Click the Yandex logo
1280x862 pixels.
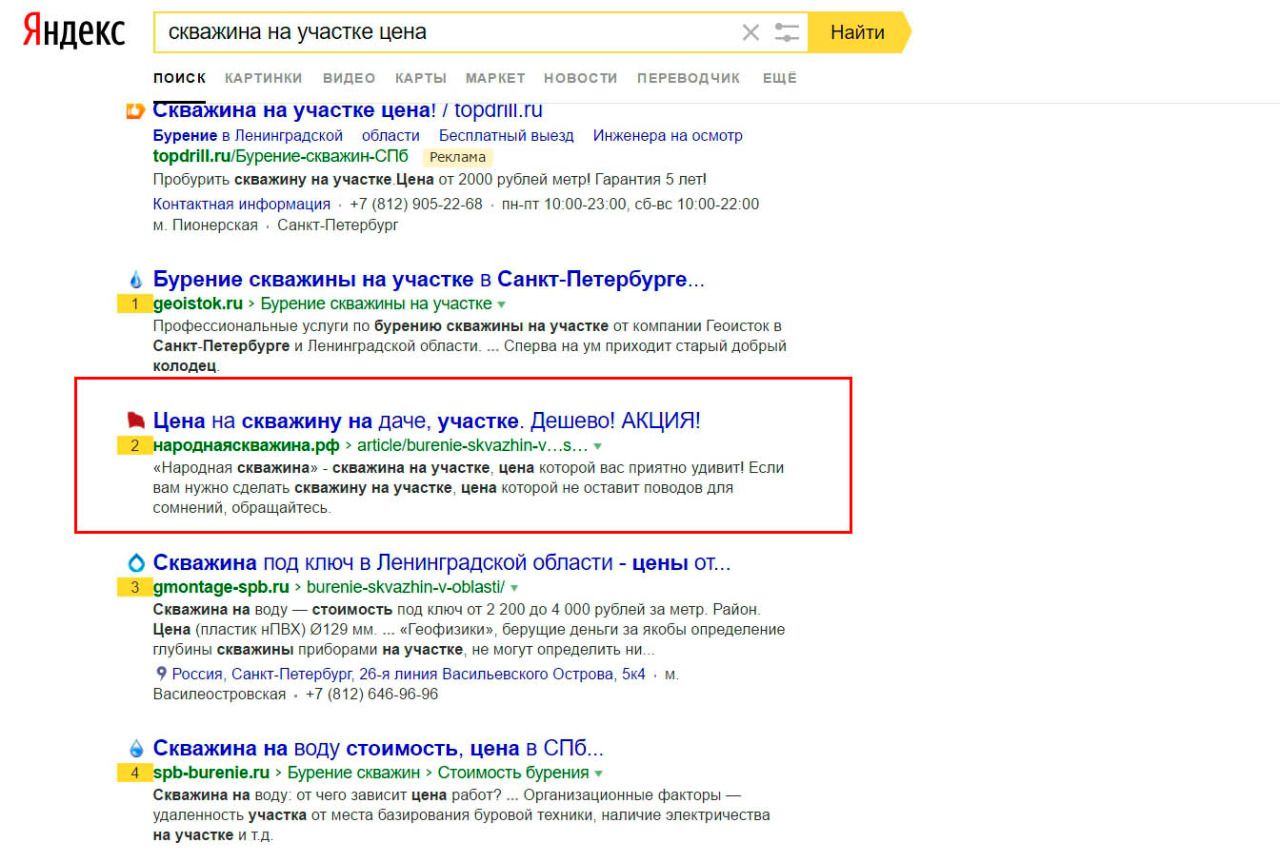click(x=73, y=32)
